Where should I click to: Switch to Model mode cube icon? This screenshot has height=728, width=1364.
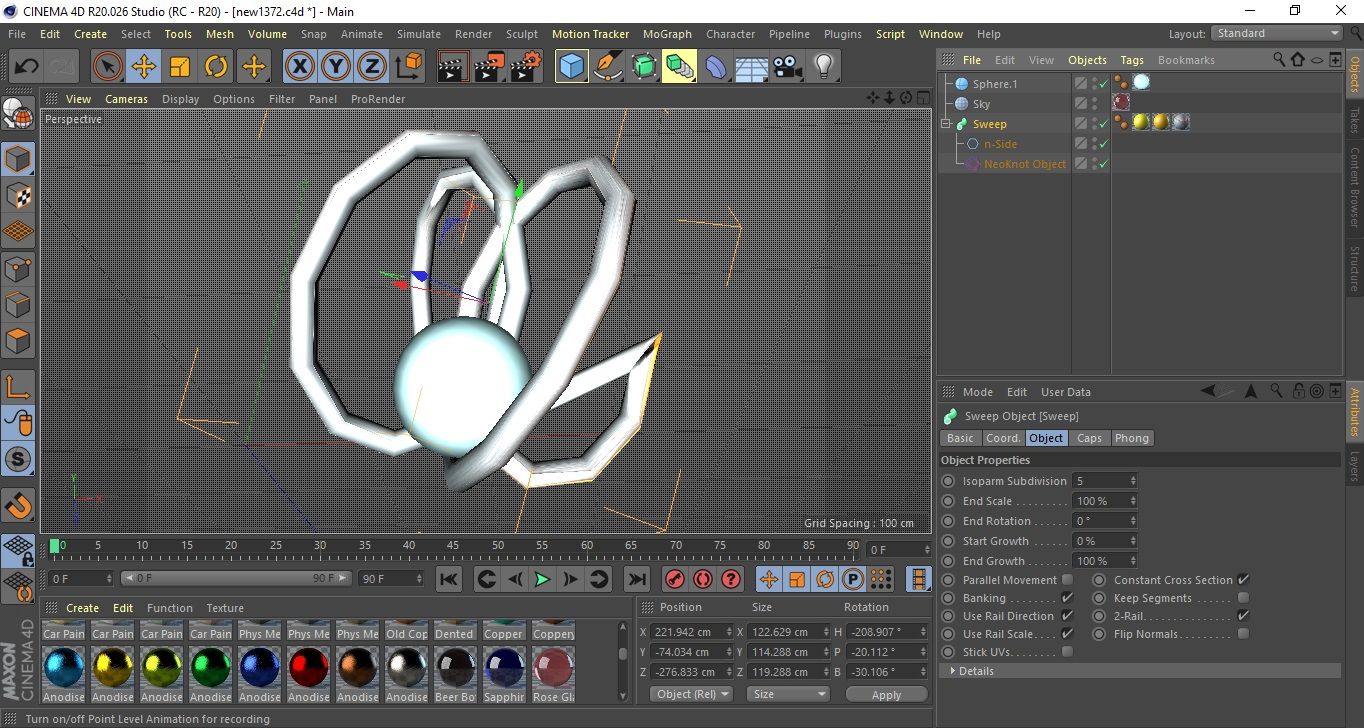[18, 159]
